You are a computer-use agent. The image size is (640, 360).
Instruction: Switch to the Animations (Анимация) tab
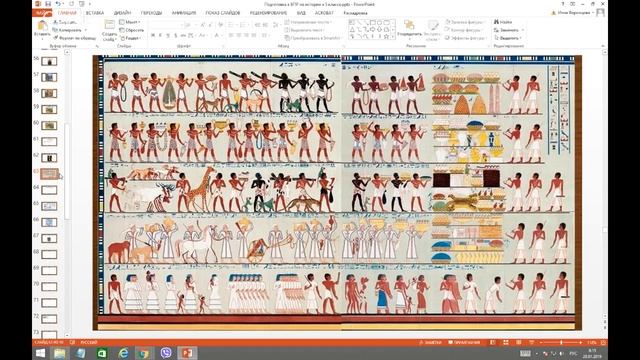[184, 13]
